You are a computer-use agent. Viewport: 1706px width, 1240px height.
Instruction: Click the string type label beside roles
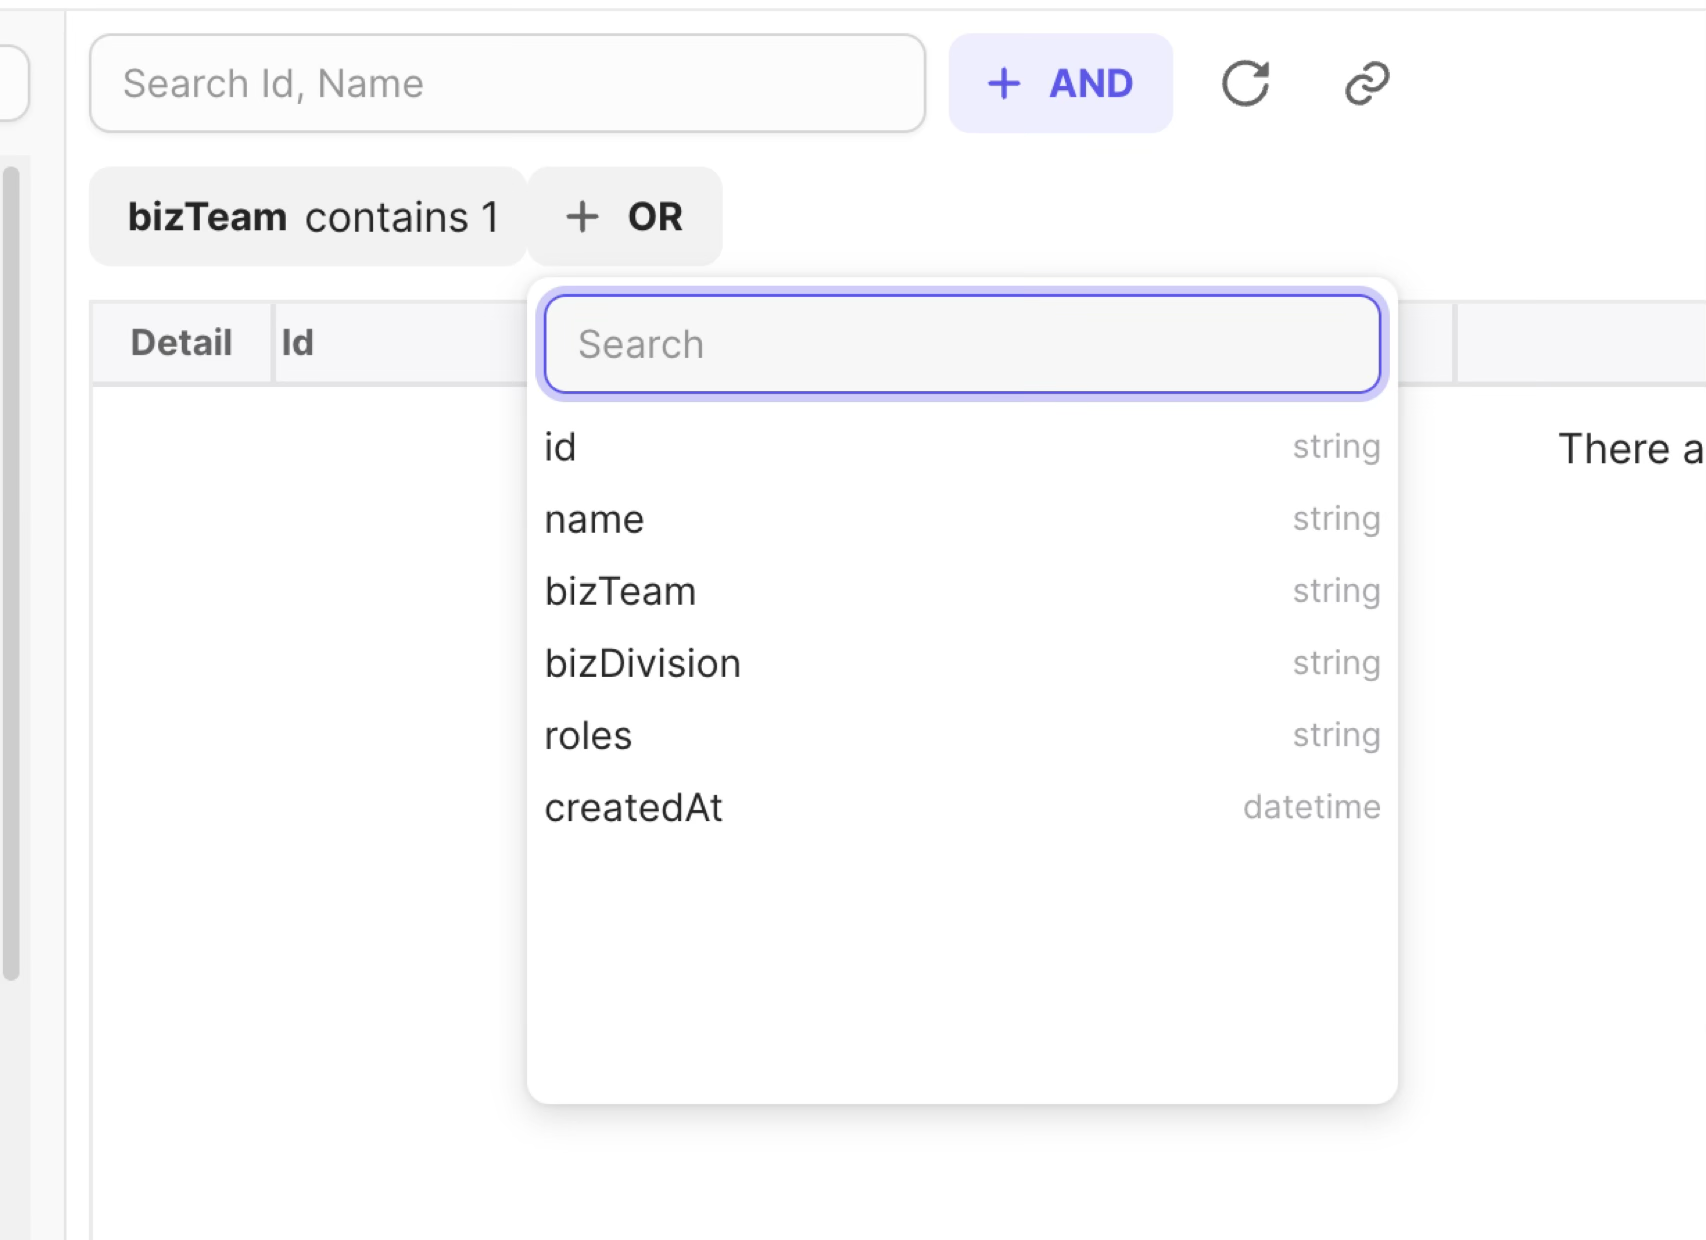1336,735
